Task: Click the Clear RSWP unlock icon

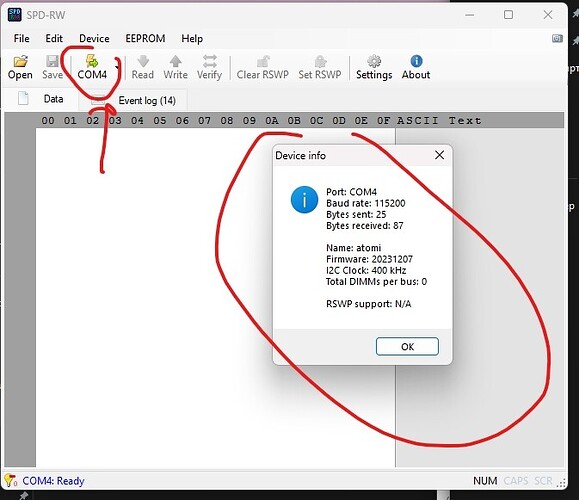Action: pyautogui.click(x=263, y=61)
